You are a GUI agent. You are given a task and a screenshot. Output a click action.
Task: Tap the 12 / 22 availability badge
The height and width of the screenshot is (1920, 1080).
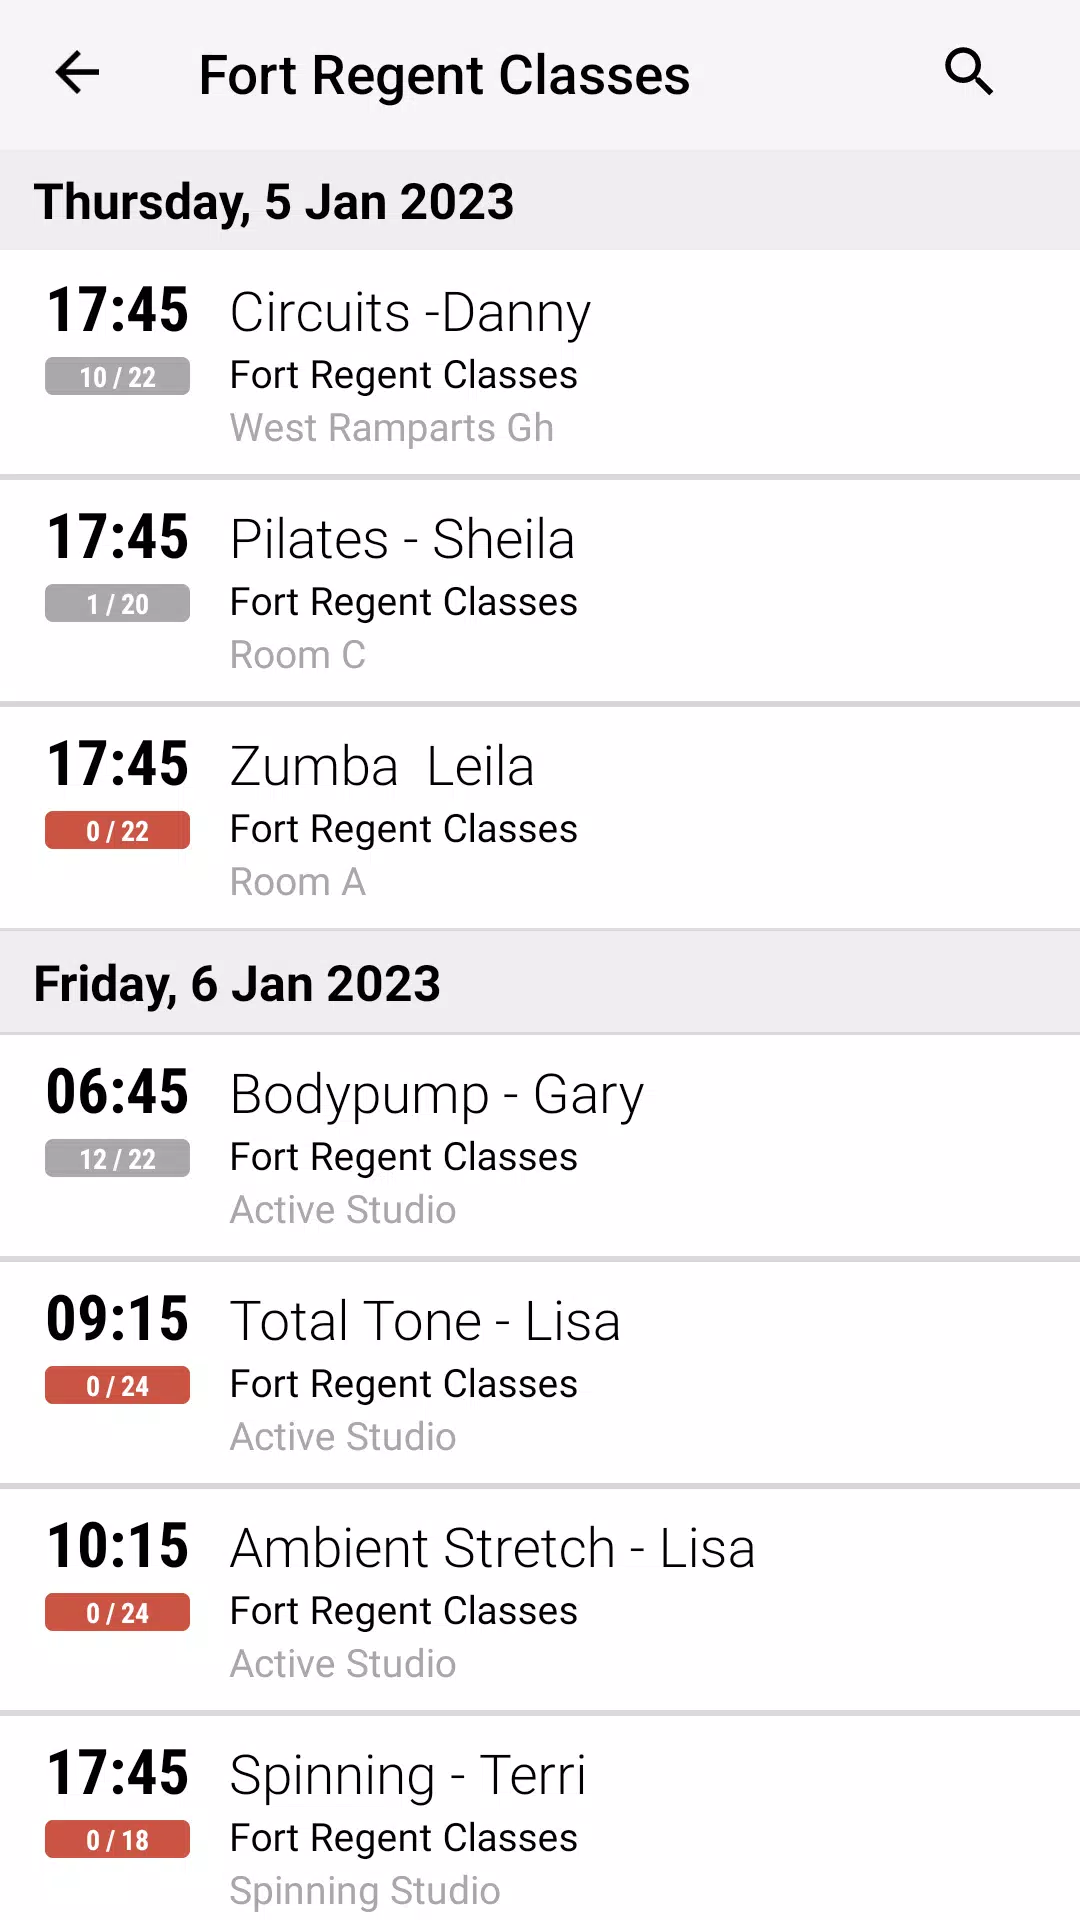click(x=117, y=1159)
